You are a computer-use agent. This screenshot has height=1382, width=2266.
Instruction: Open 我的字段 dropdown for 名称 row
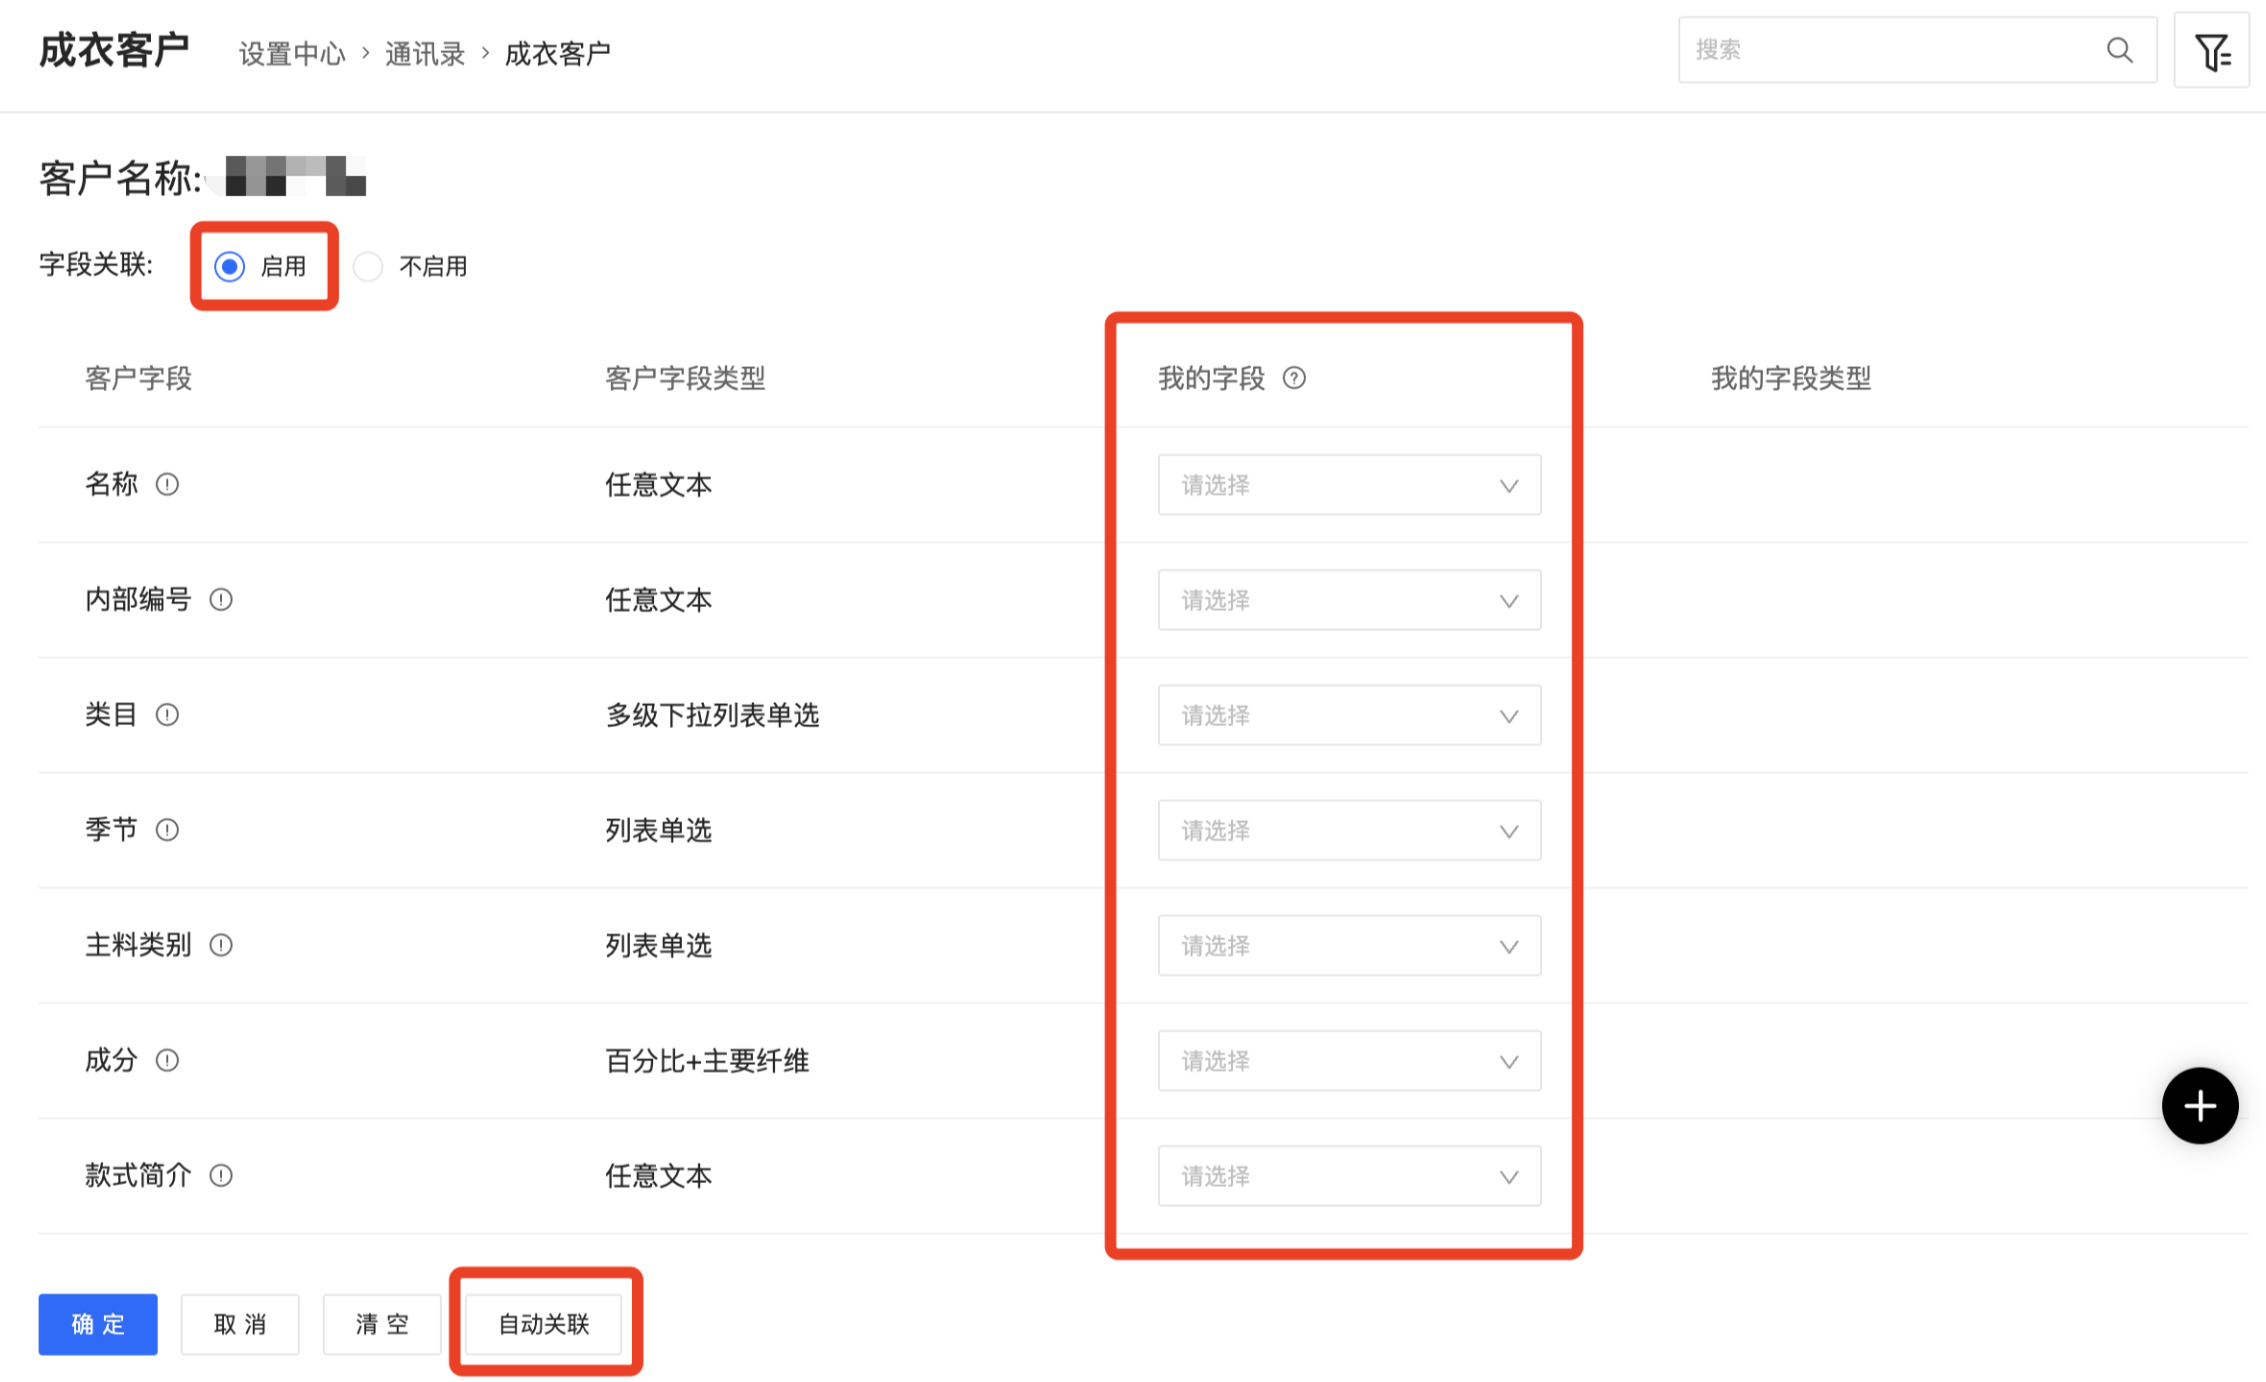click(1348, 486)
